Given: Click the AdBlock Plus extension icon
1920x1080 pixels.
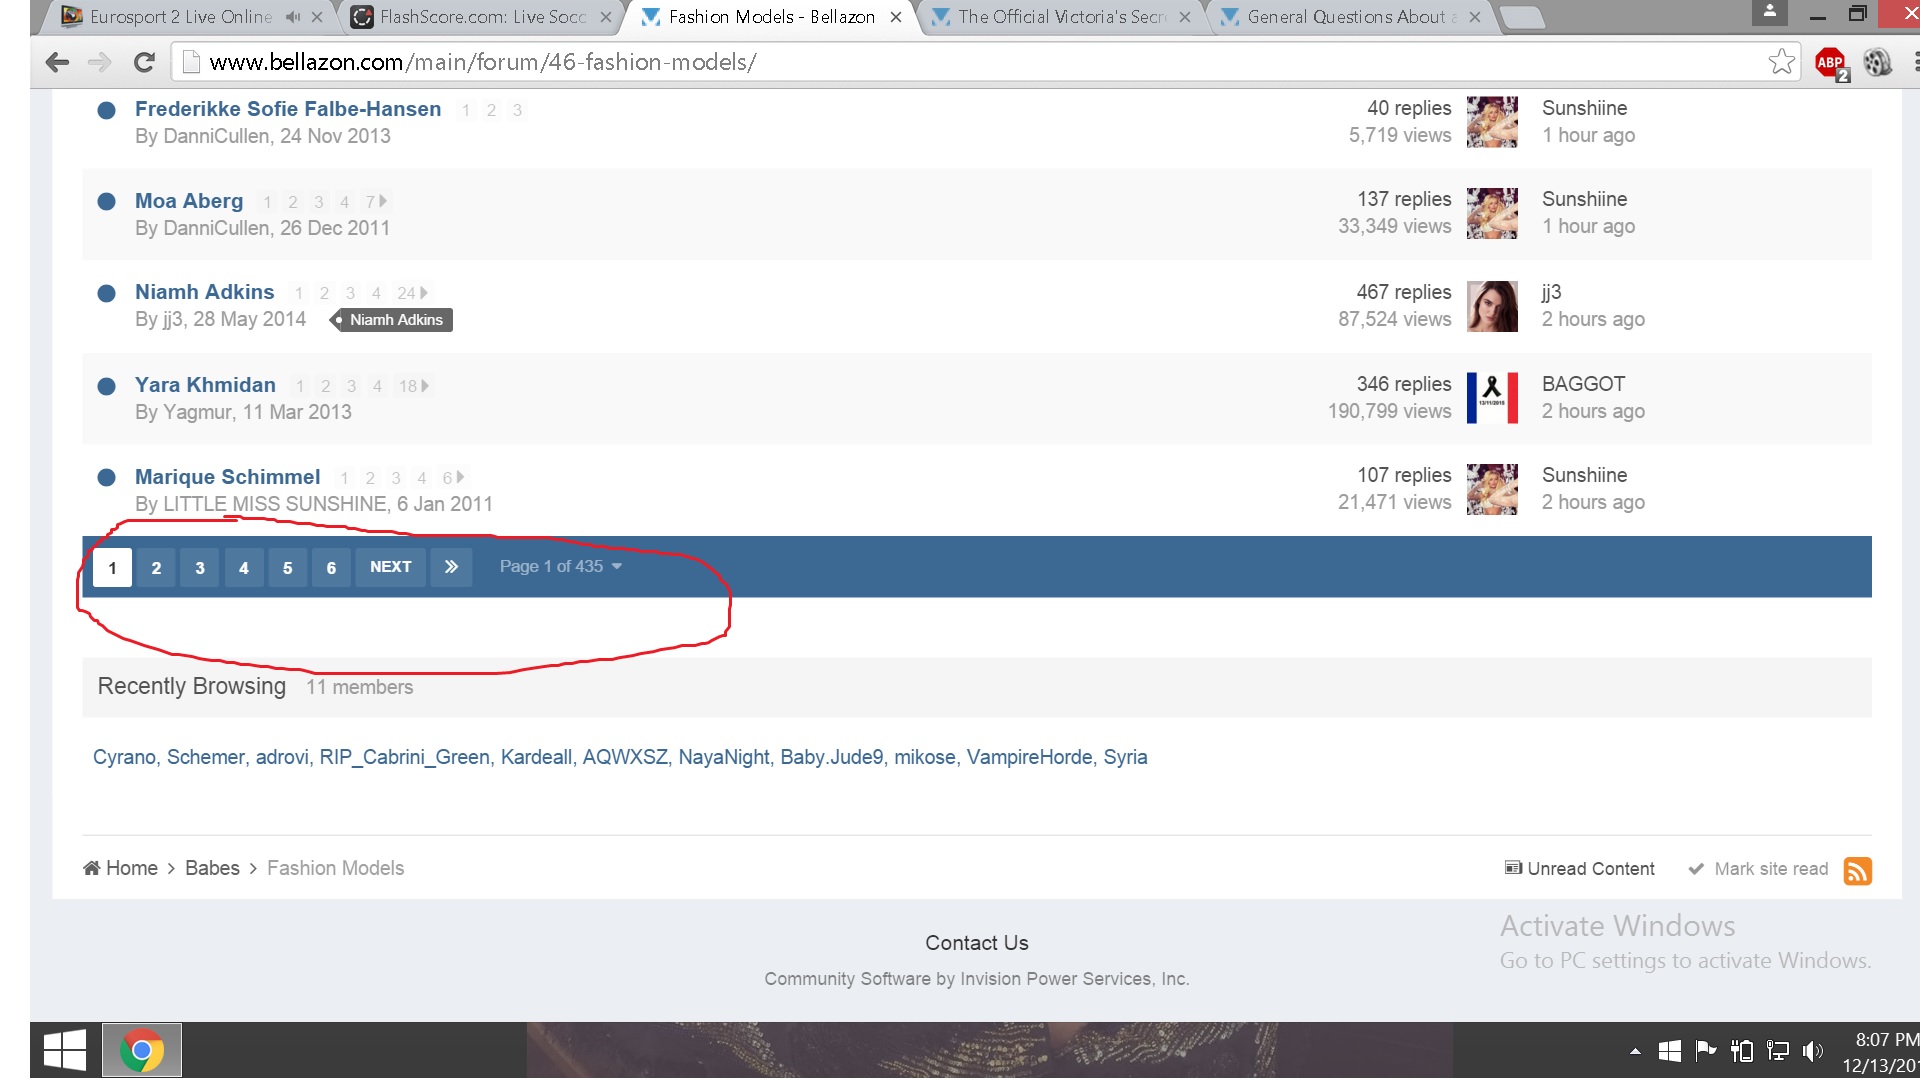Looking at the screenshot, I should [x=1830, y=62].
